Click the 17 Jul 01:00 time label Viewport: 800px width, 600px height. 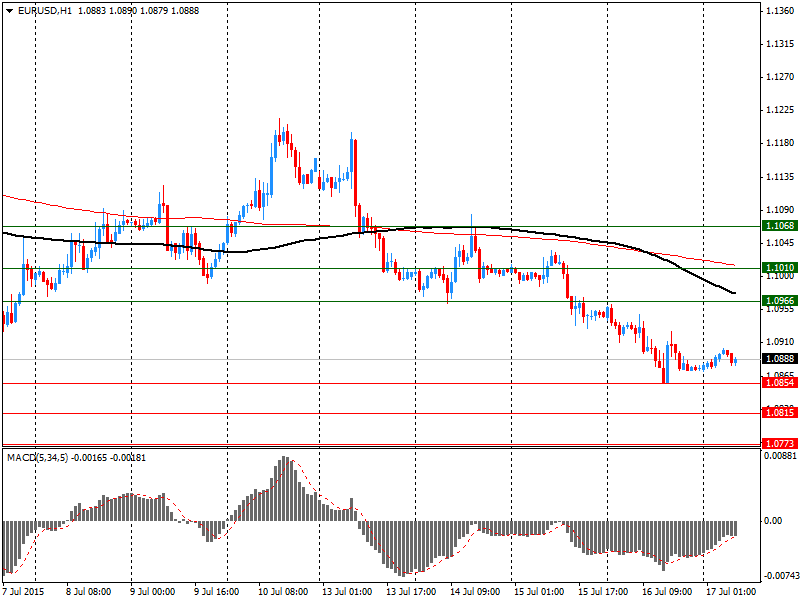click(729, 592)
